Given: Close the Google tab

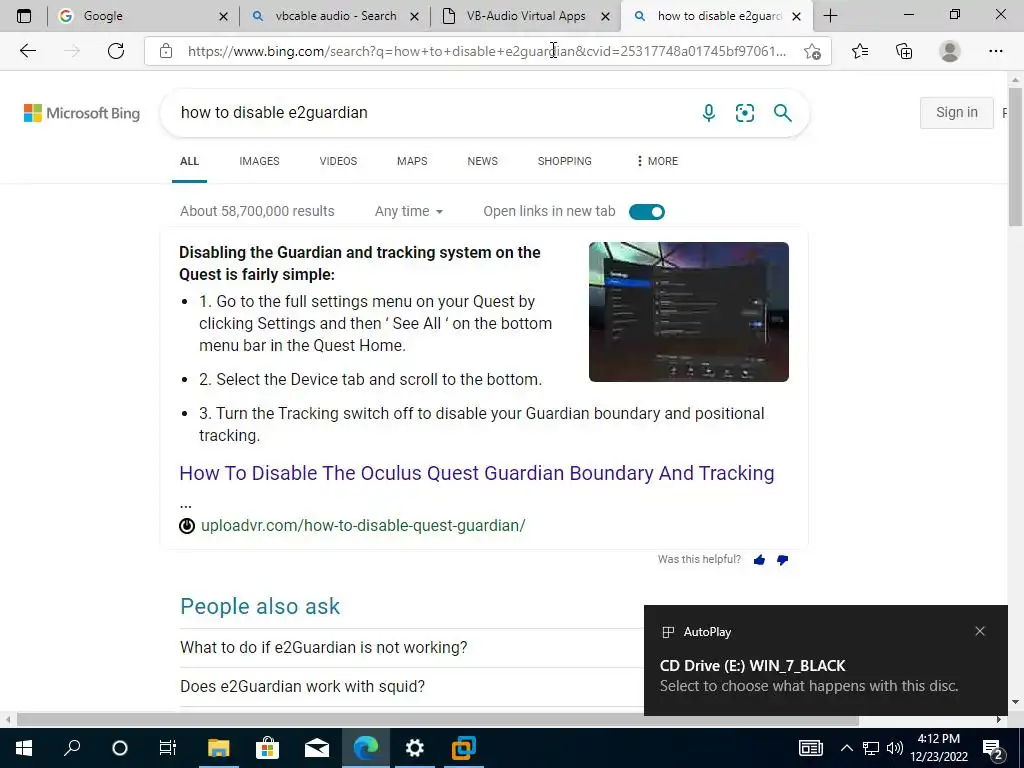Looking at the screenshot, I should 223,16.
